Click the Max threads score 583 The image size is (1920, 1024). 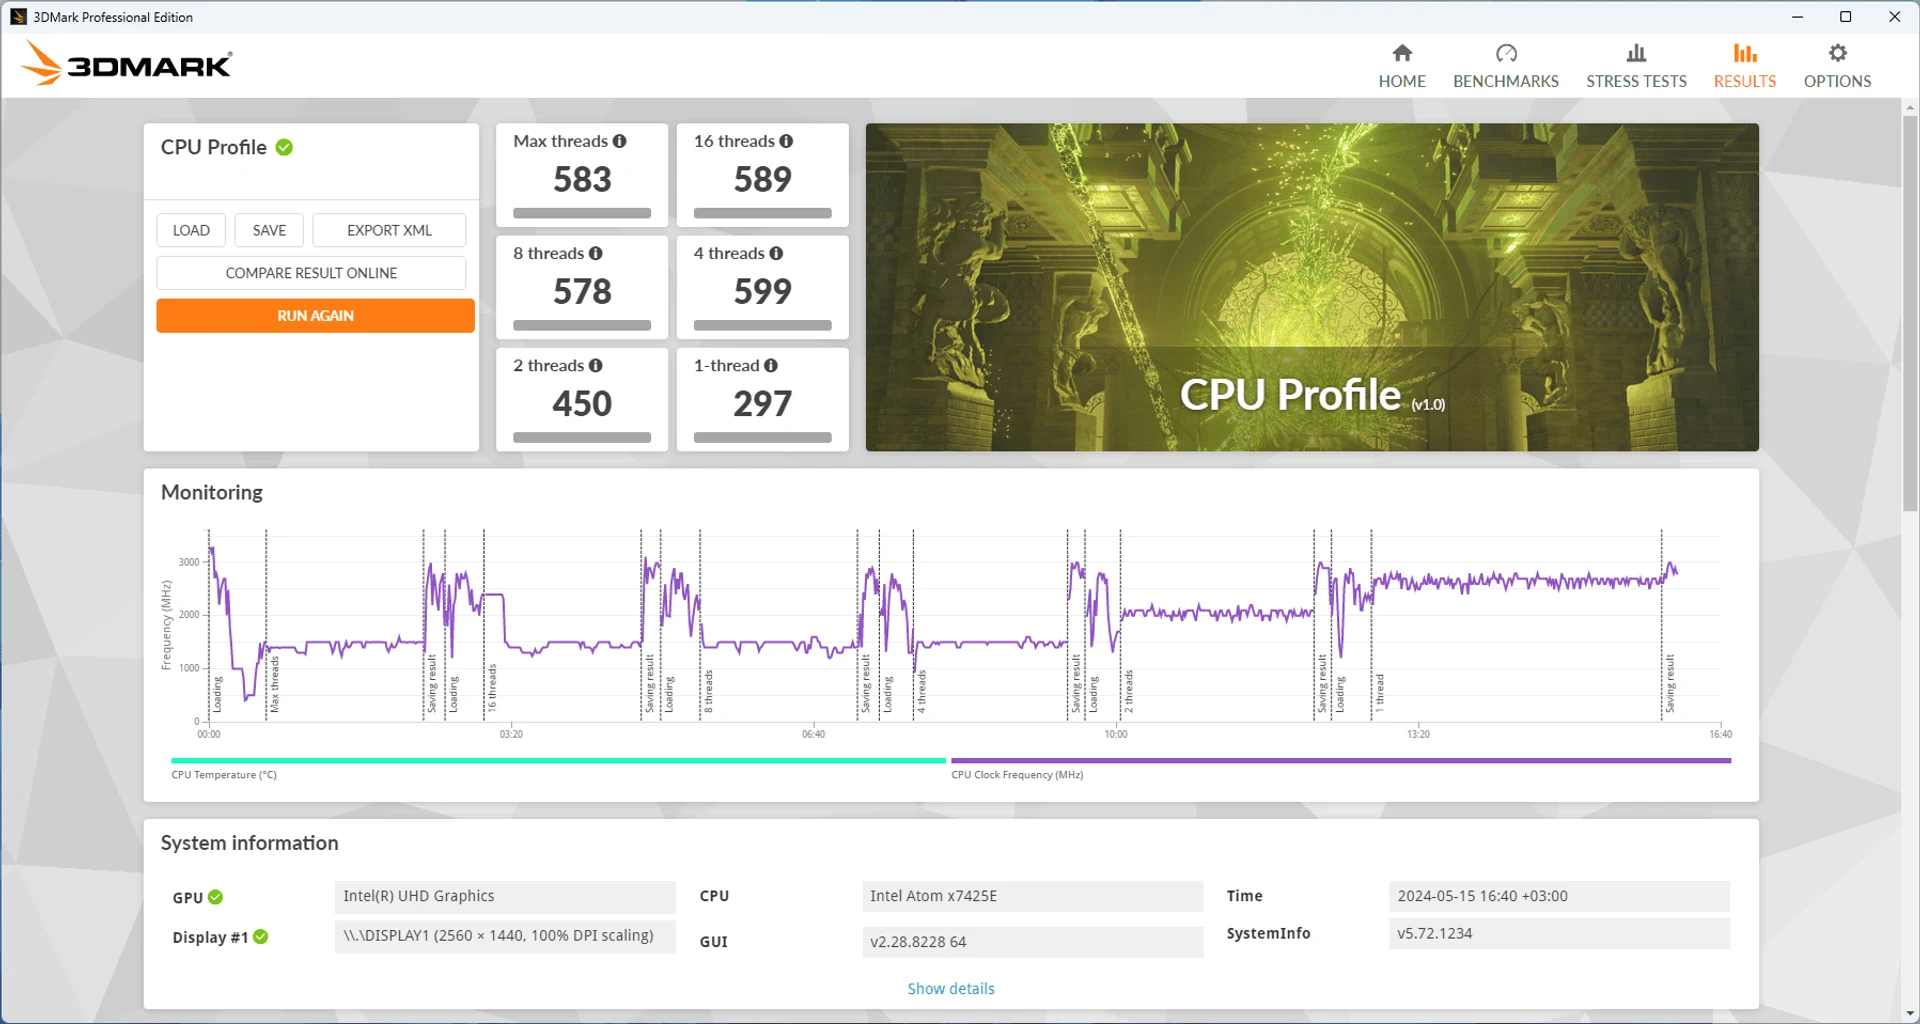pos(582,180)
